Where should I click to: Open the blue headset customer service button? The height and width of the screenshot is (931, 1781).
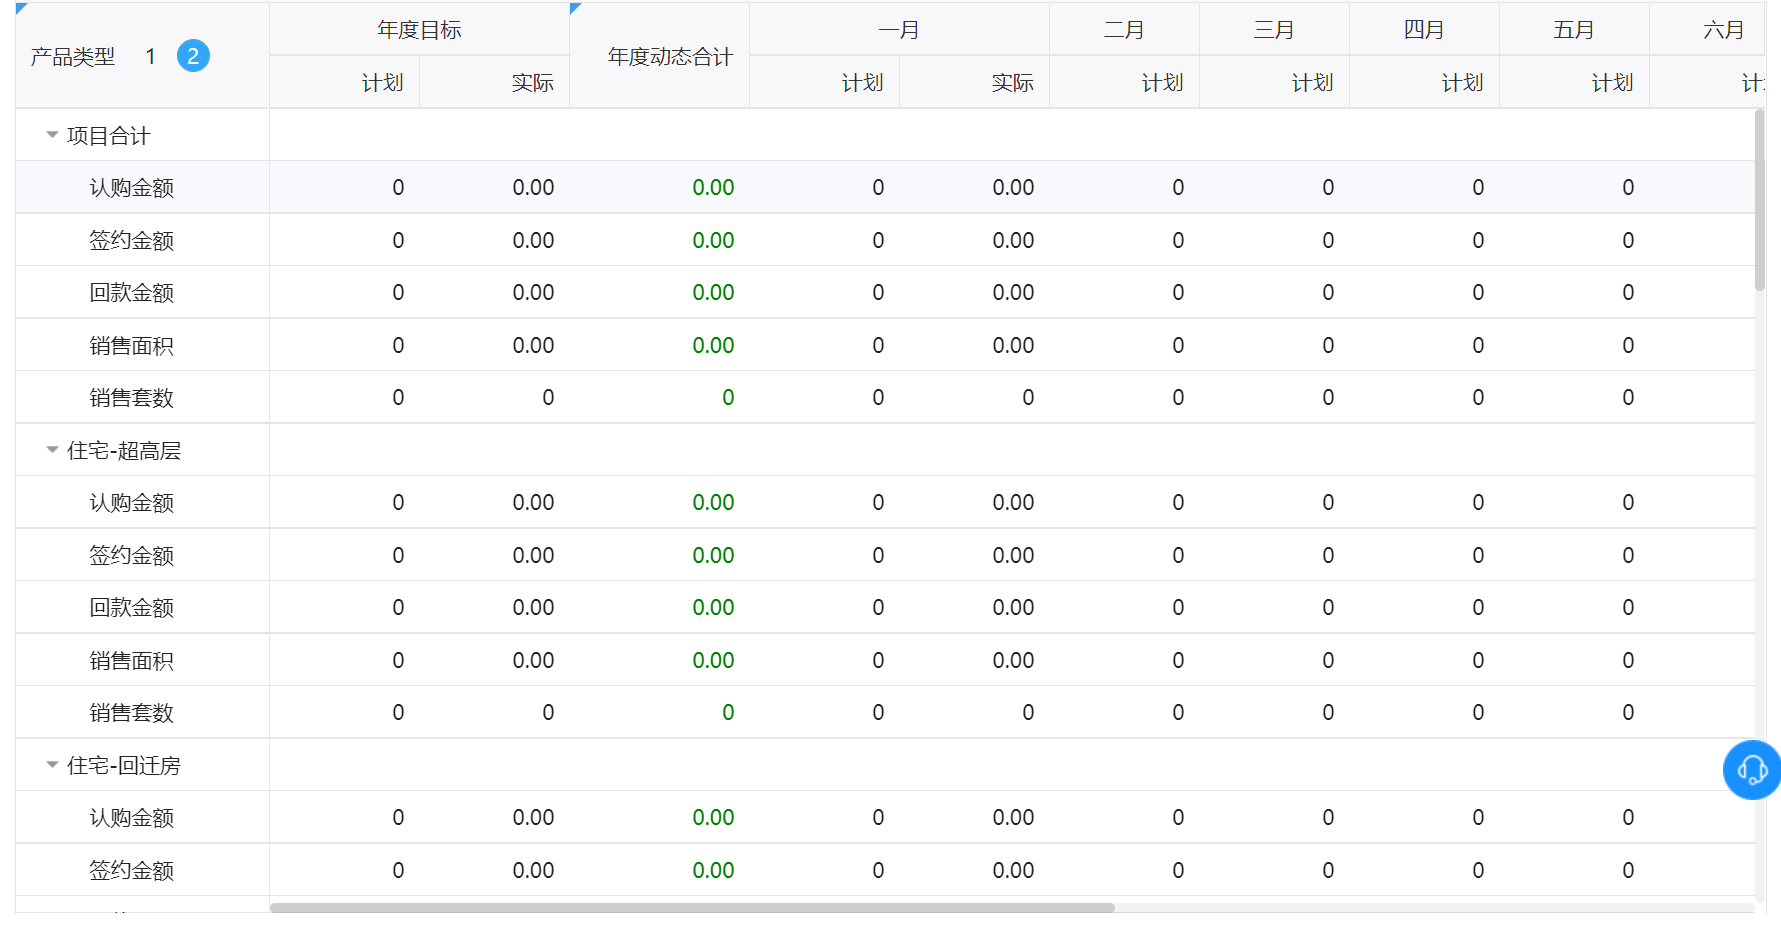(x=1752, y=769)
